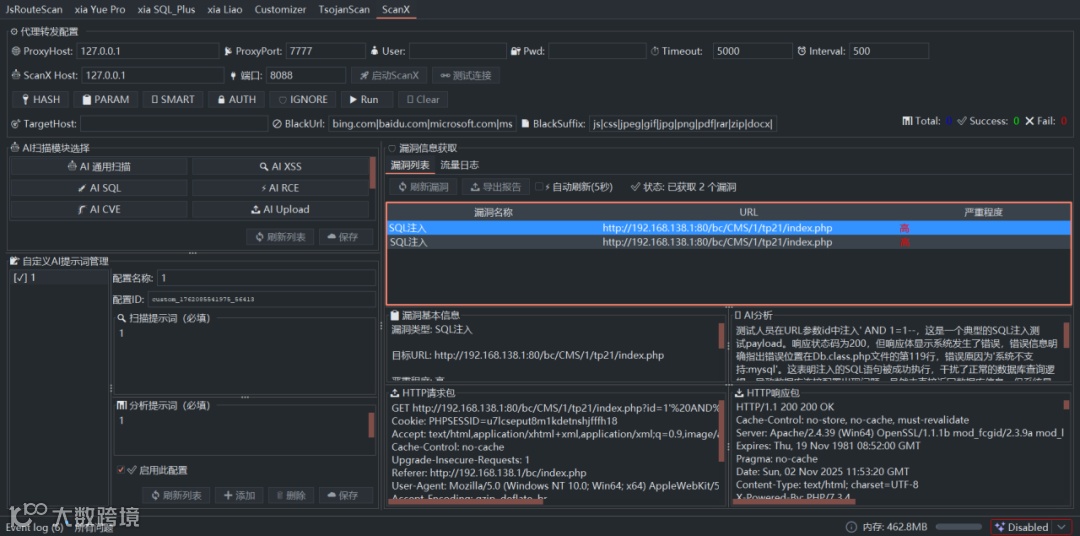Click the 内存 memory usage indicator
Viewport: 1080px width, 536px height.
pos(894,527)
